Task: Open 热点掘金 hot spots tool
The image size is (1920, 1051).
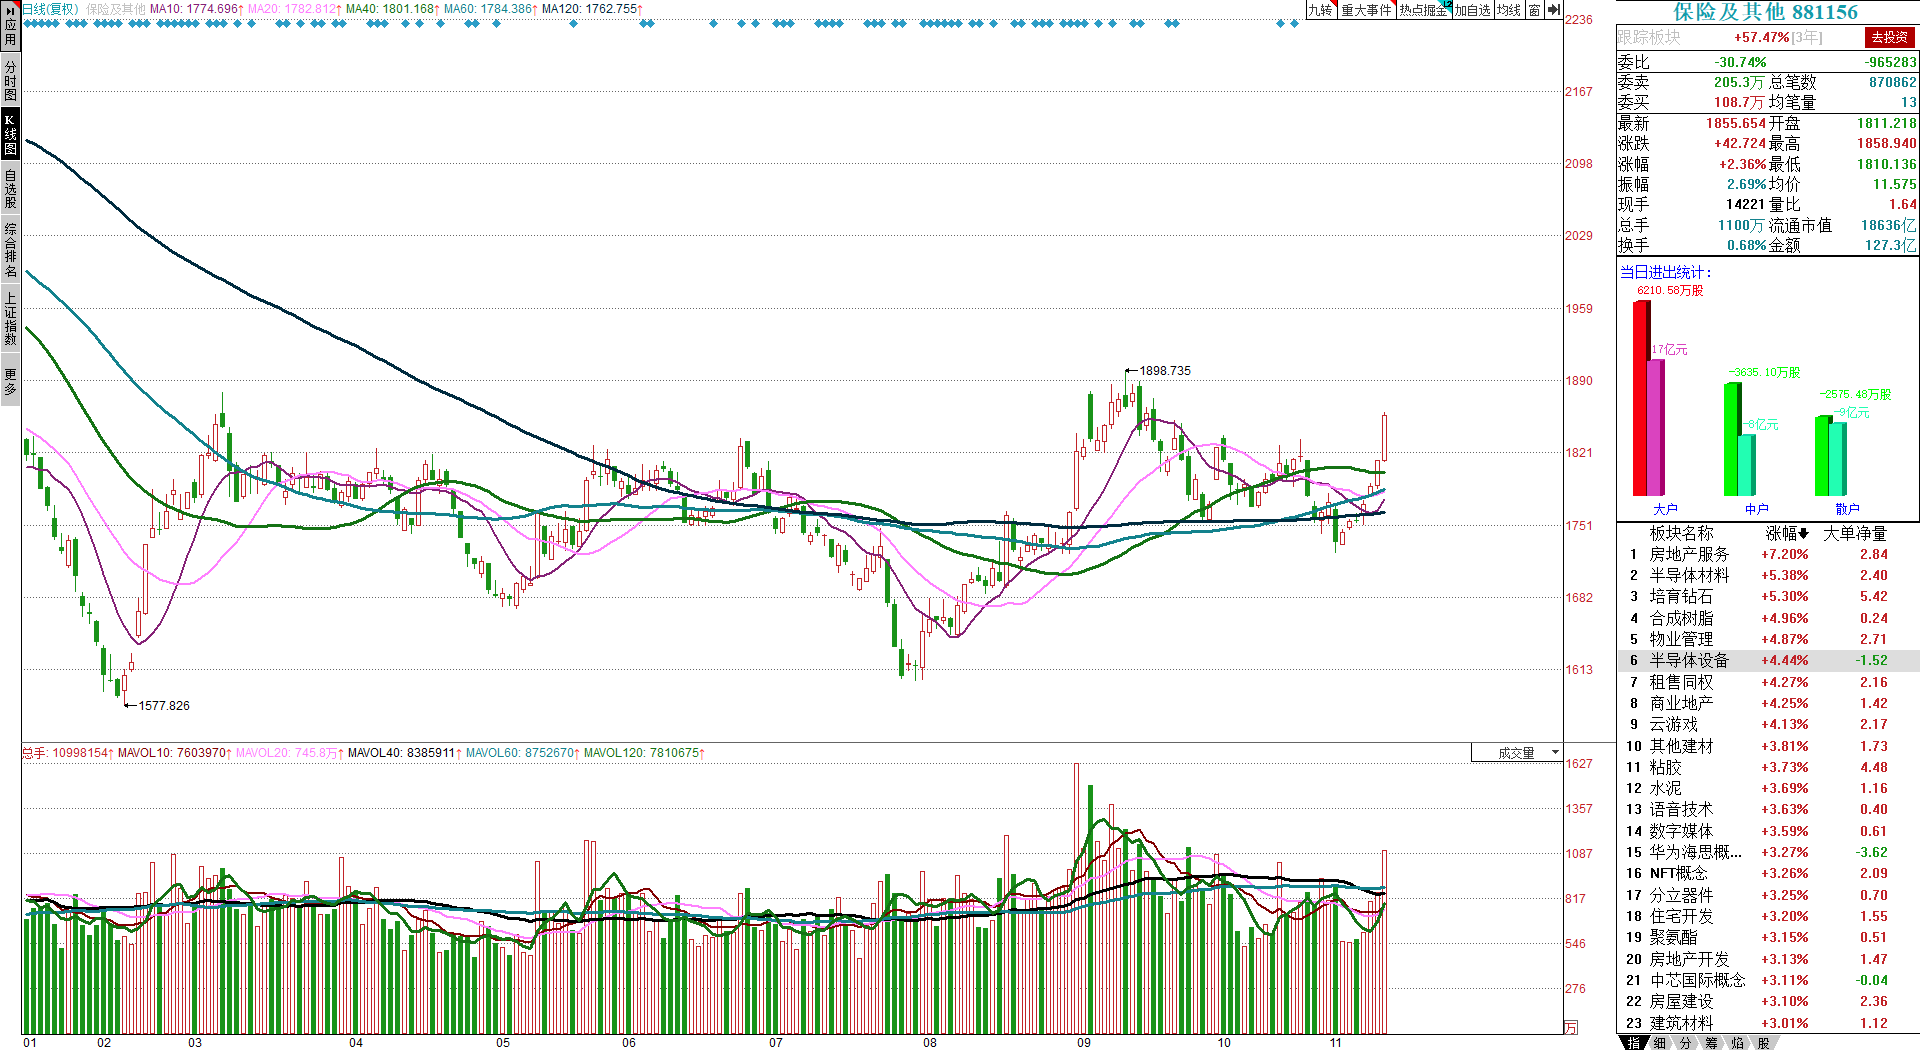Action: (1423, 10)
